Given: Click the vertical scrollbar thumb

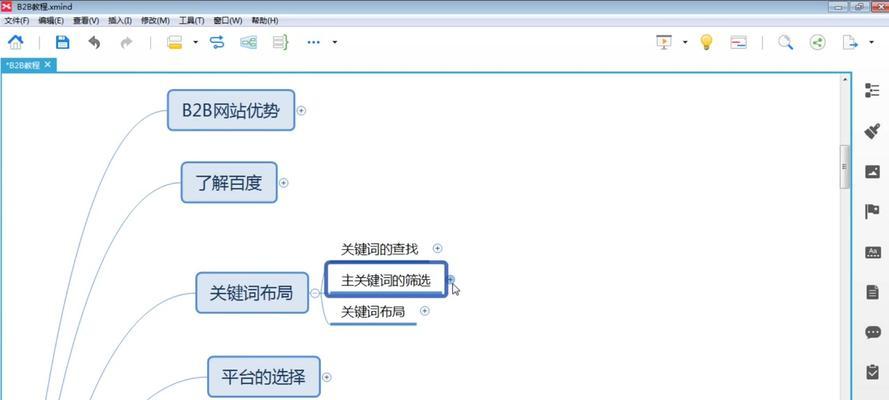Looking at the screenshot, I should click(845, 167).
